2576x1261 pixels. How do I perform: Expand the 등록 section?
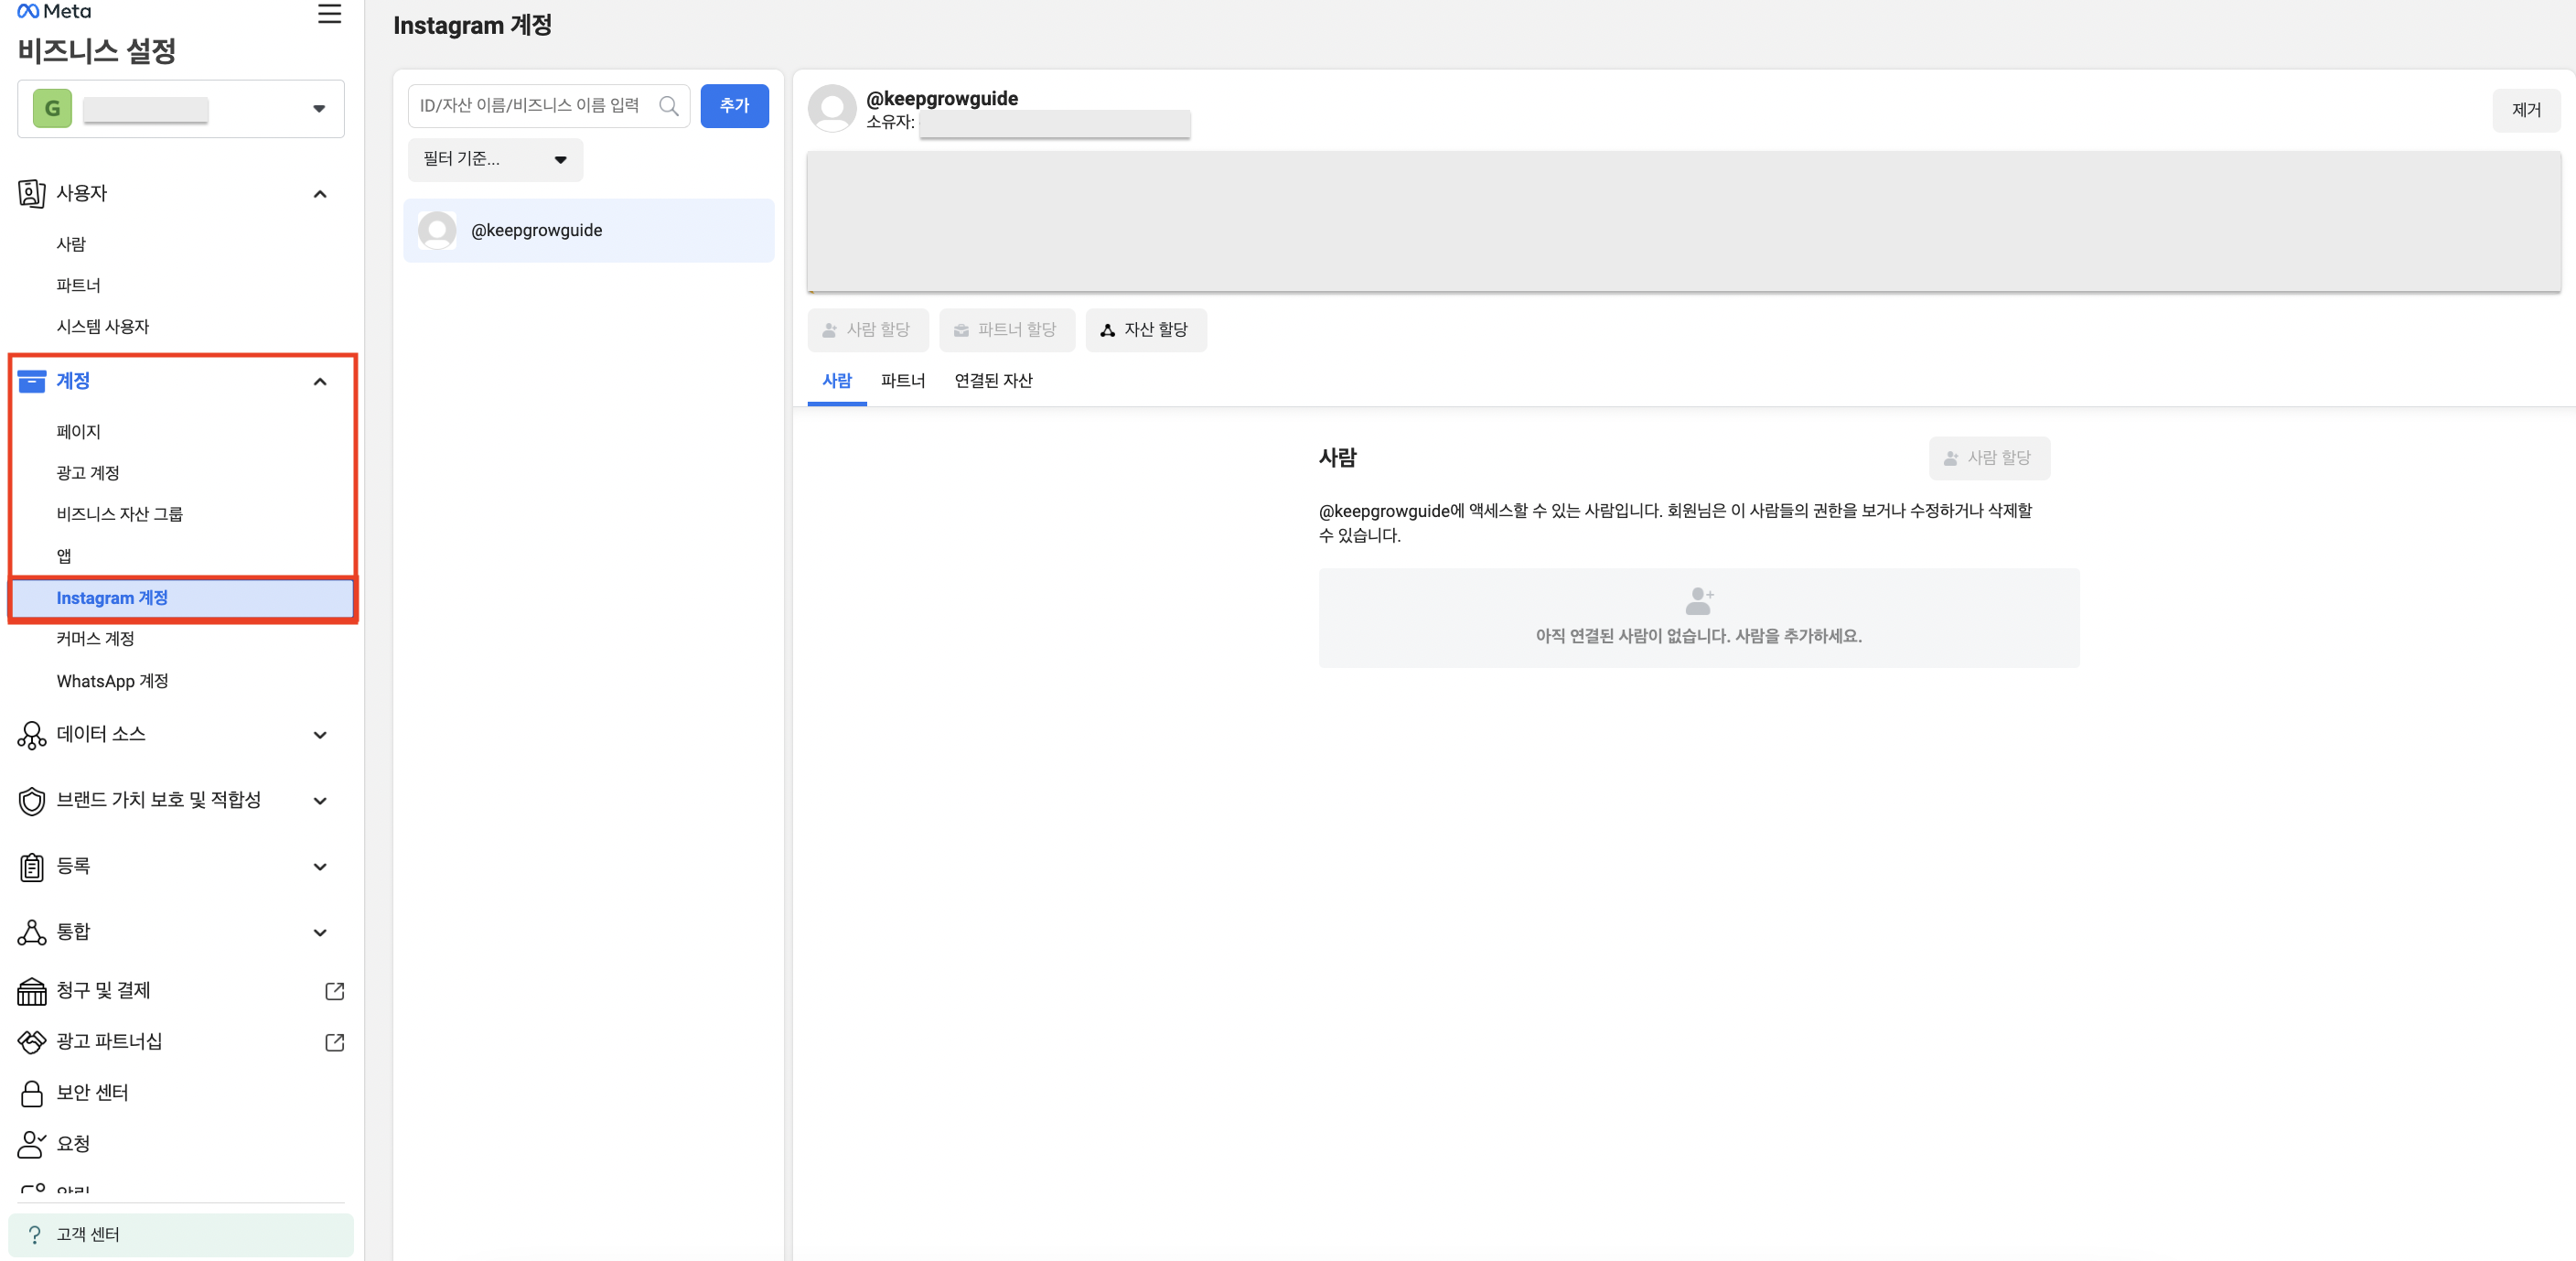[x=320, y=867]
